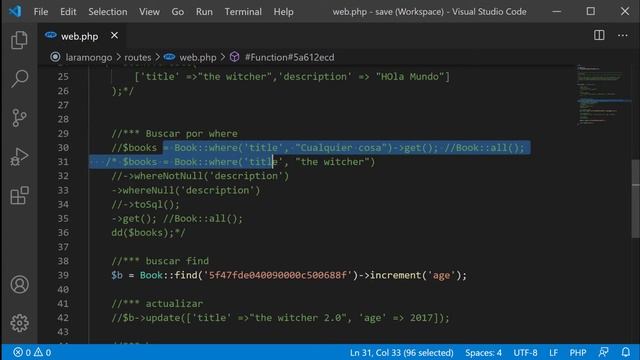This screenshot has height=360, width=640.
Task: Open the Go menu
Action: pos(177,11)
